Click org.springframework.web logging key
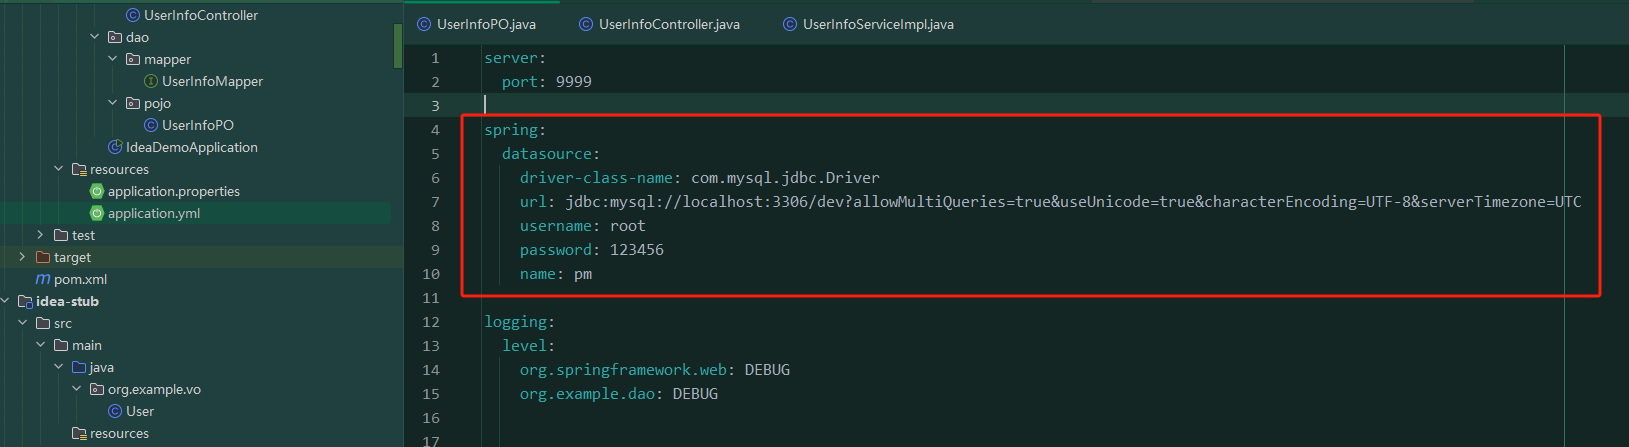1629x447 pixels. pyautogui.click(x=627, y=370)
